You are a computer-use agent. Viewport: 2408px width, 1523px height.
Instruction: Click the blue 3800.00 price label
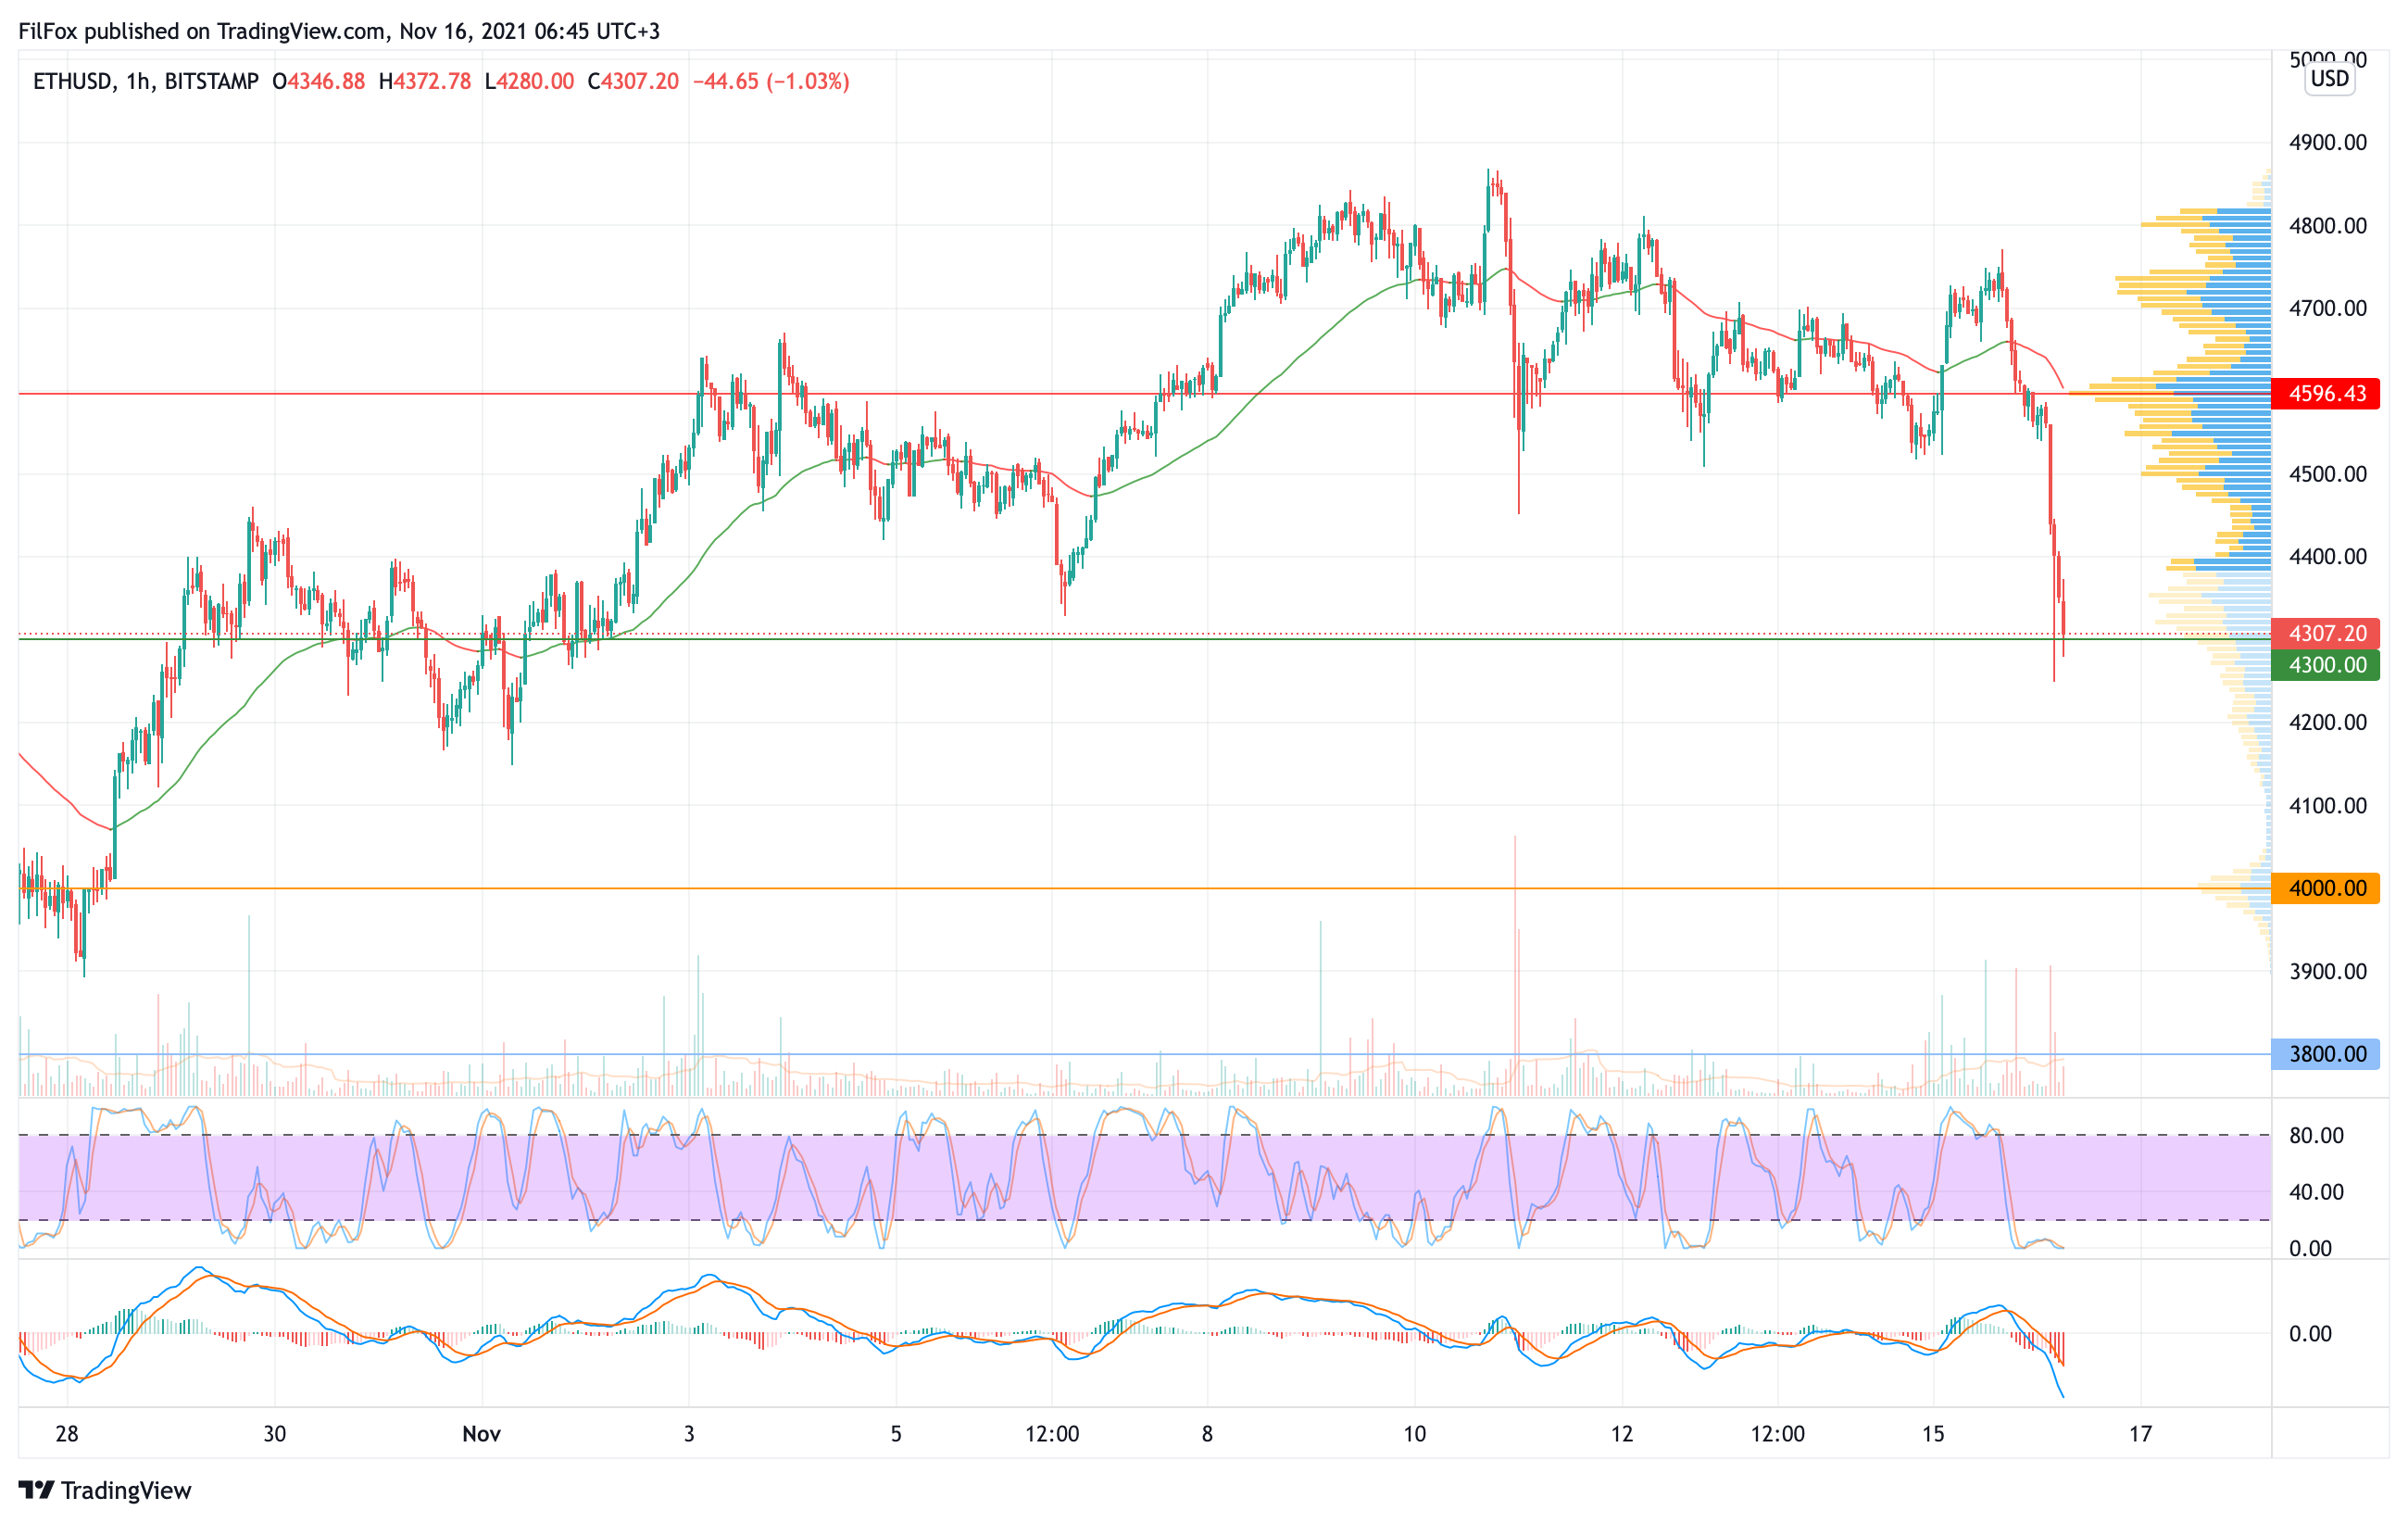coord(2326,1054)
